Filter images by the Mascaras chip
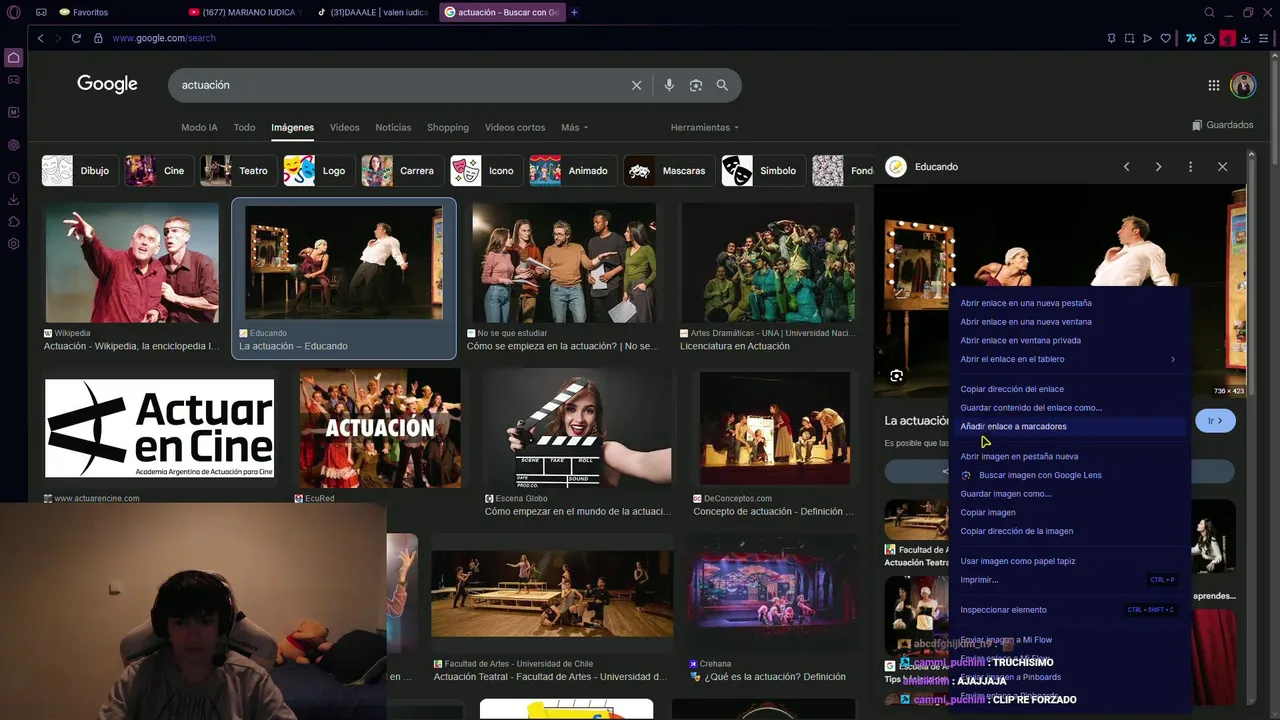This screenshot has width=1280, height=720. click(669, 171)
